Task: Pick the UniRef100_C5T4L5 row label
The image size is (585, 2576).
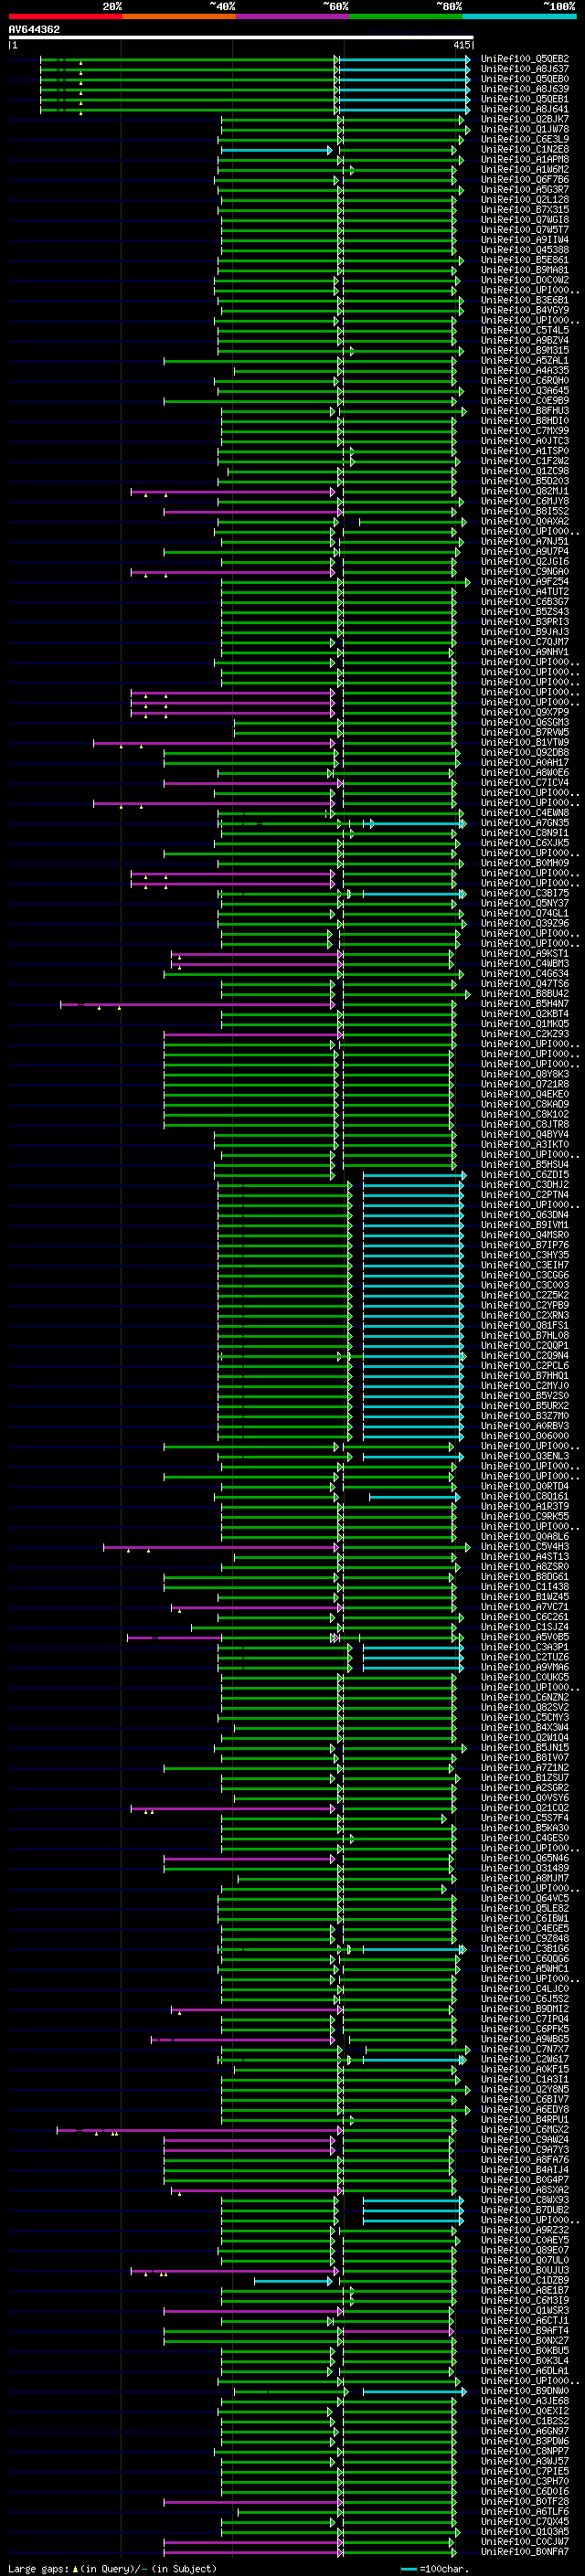Action: point(525,330)
